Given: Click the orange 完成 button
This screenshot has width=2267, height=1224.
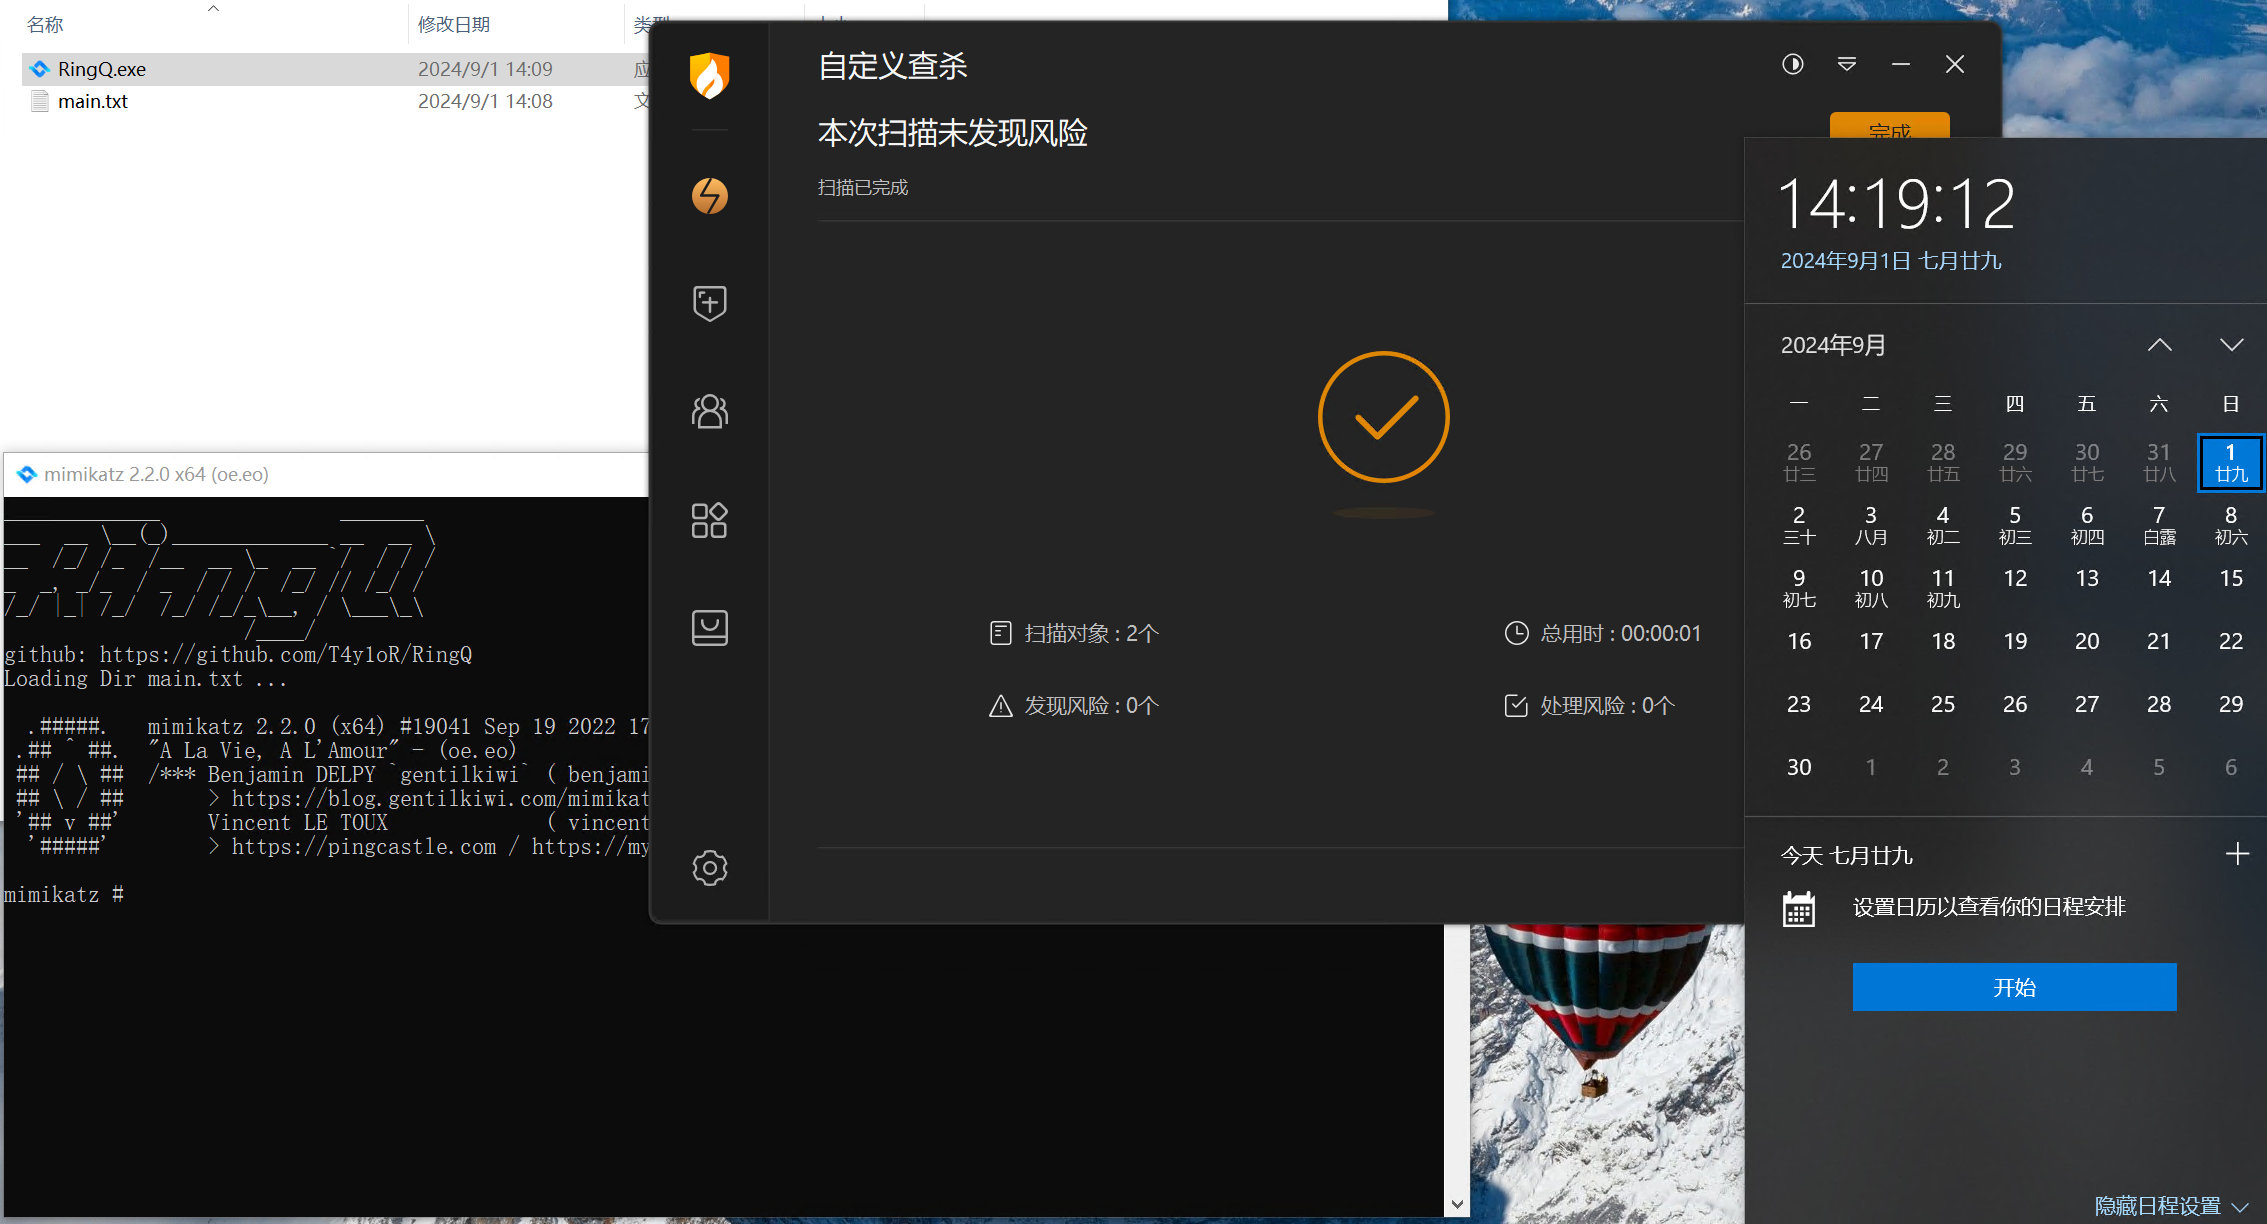Looking at the screenshot, I should point(1888,127).
